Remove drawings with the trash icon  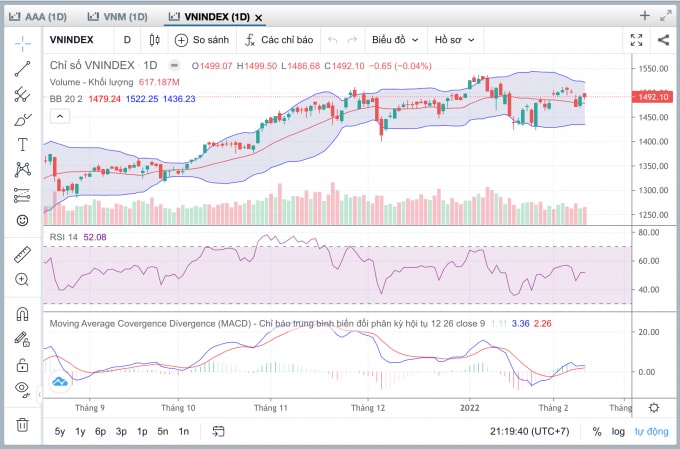click(23, 424)
